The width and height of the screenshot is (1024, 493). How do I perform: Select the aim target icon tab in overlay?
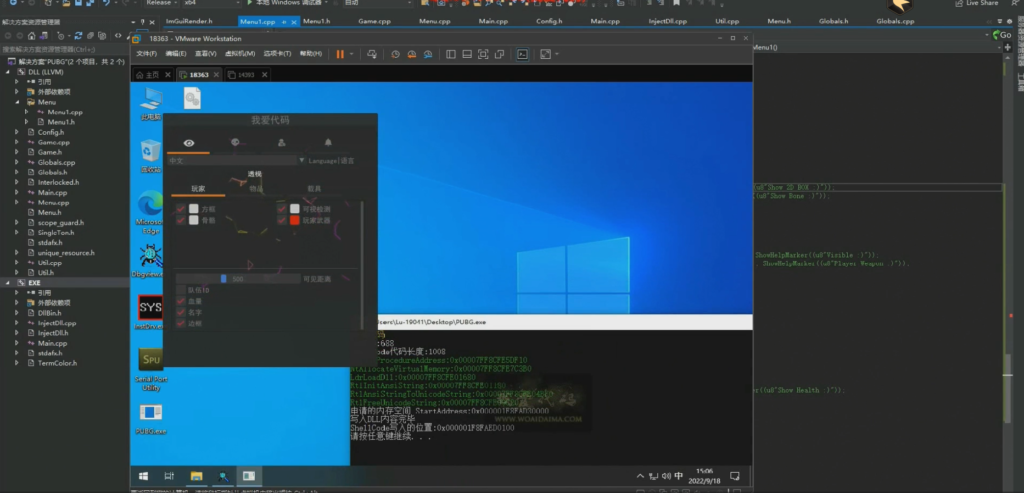click(235, 142)
